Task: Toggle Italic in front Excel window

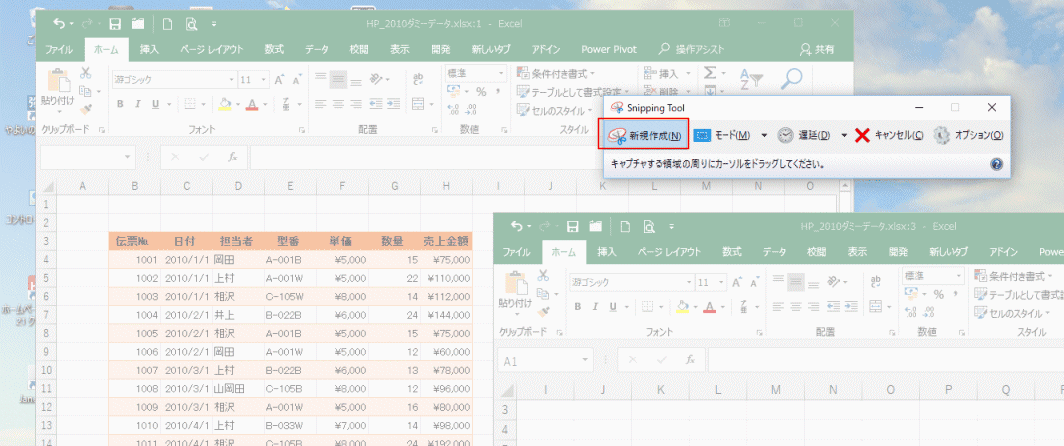Action: 595,307
